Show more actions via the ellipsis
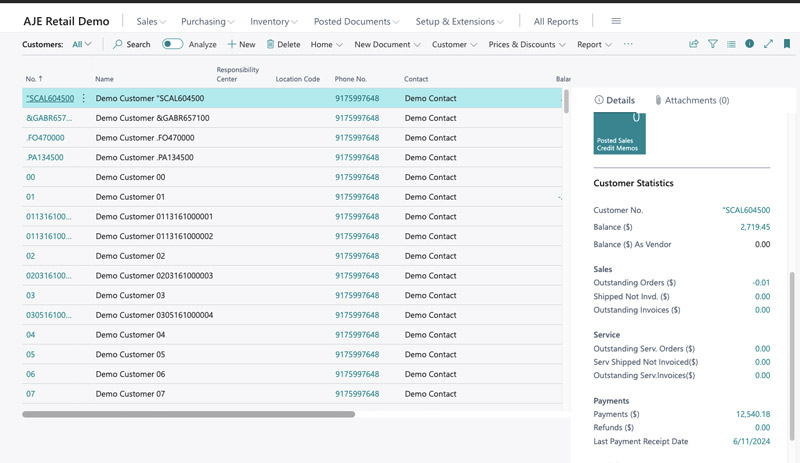 coord(628,44)
